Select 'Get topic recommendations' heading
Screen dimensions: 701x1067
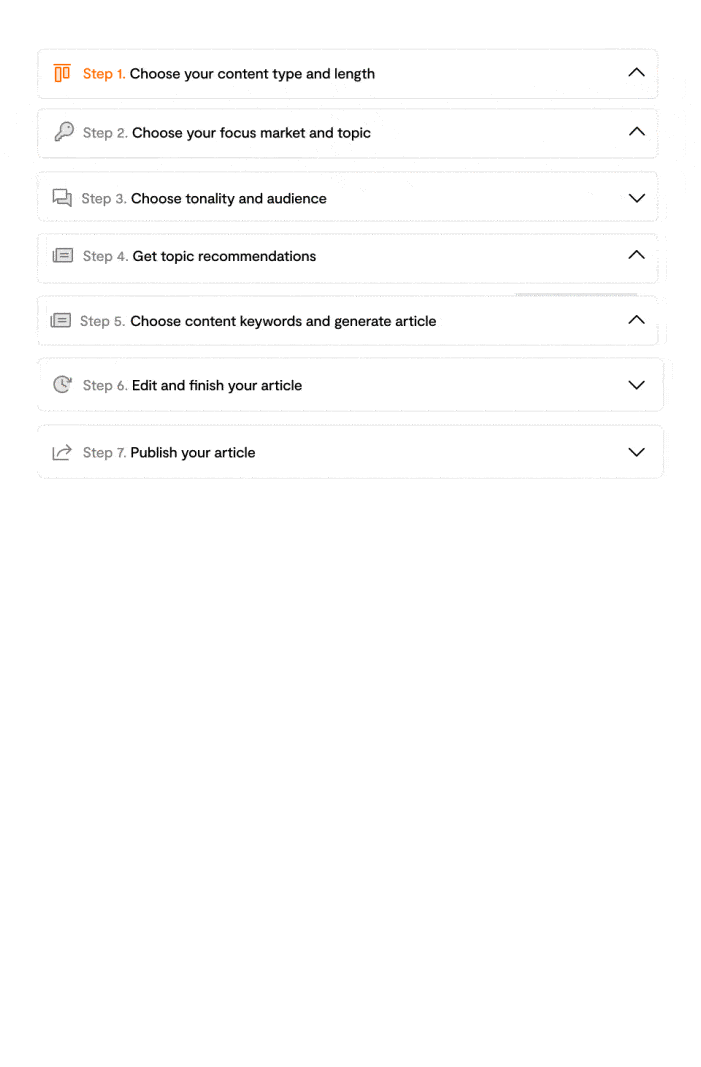click(224, 257)
